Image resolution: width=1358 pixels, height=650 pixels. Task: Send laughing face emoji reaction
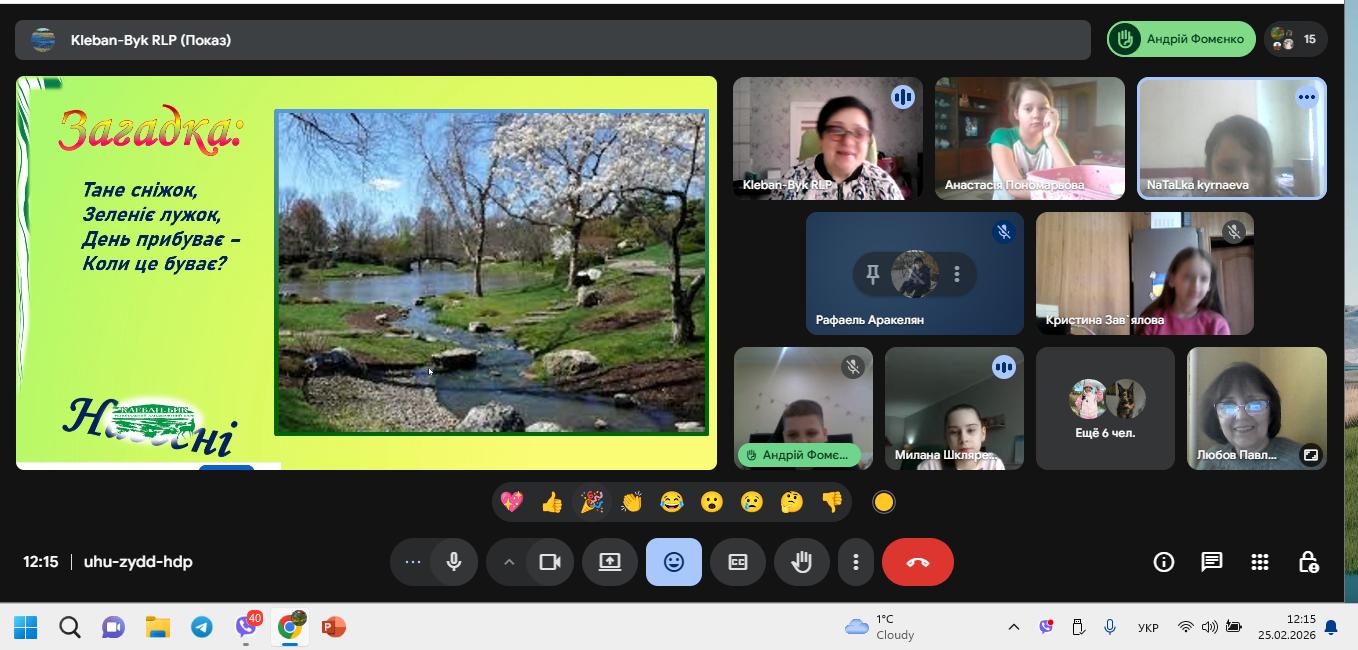672,502
